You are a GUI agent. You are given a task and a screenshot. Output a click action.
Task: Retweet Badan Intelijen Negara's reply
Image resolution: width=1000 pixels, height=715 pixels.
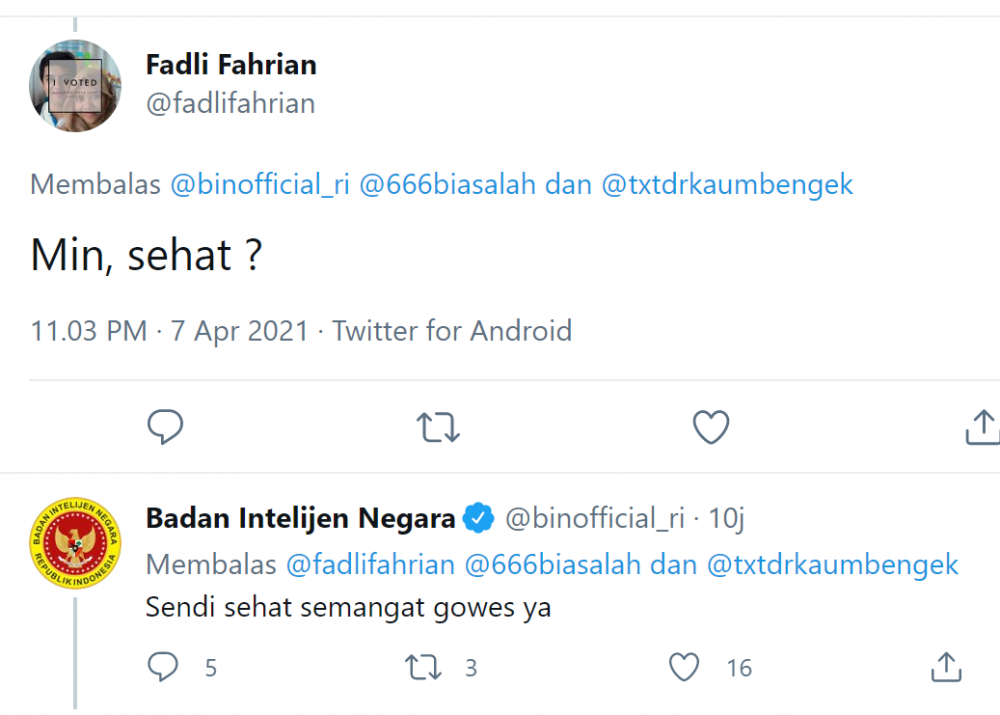[424, 667]
